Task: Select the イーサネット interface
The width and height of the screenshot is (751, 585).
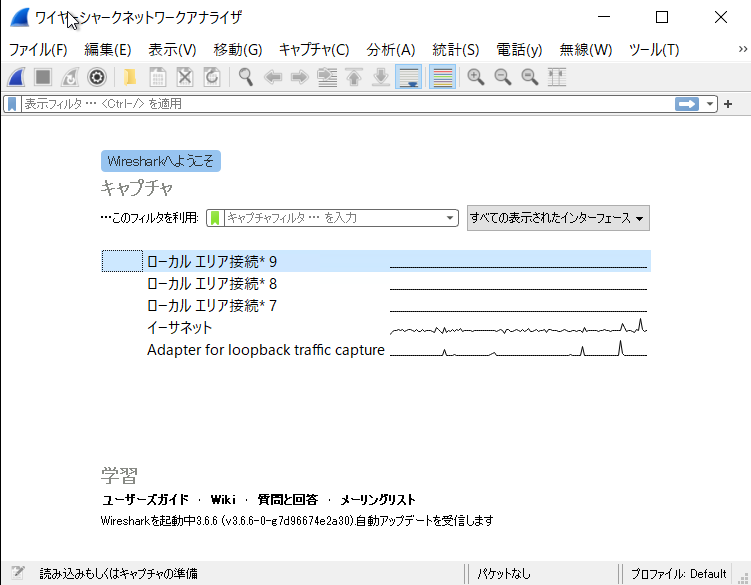Action: (376, 327)
